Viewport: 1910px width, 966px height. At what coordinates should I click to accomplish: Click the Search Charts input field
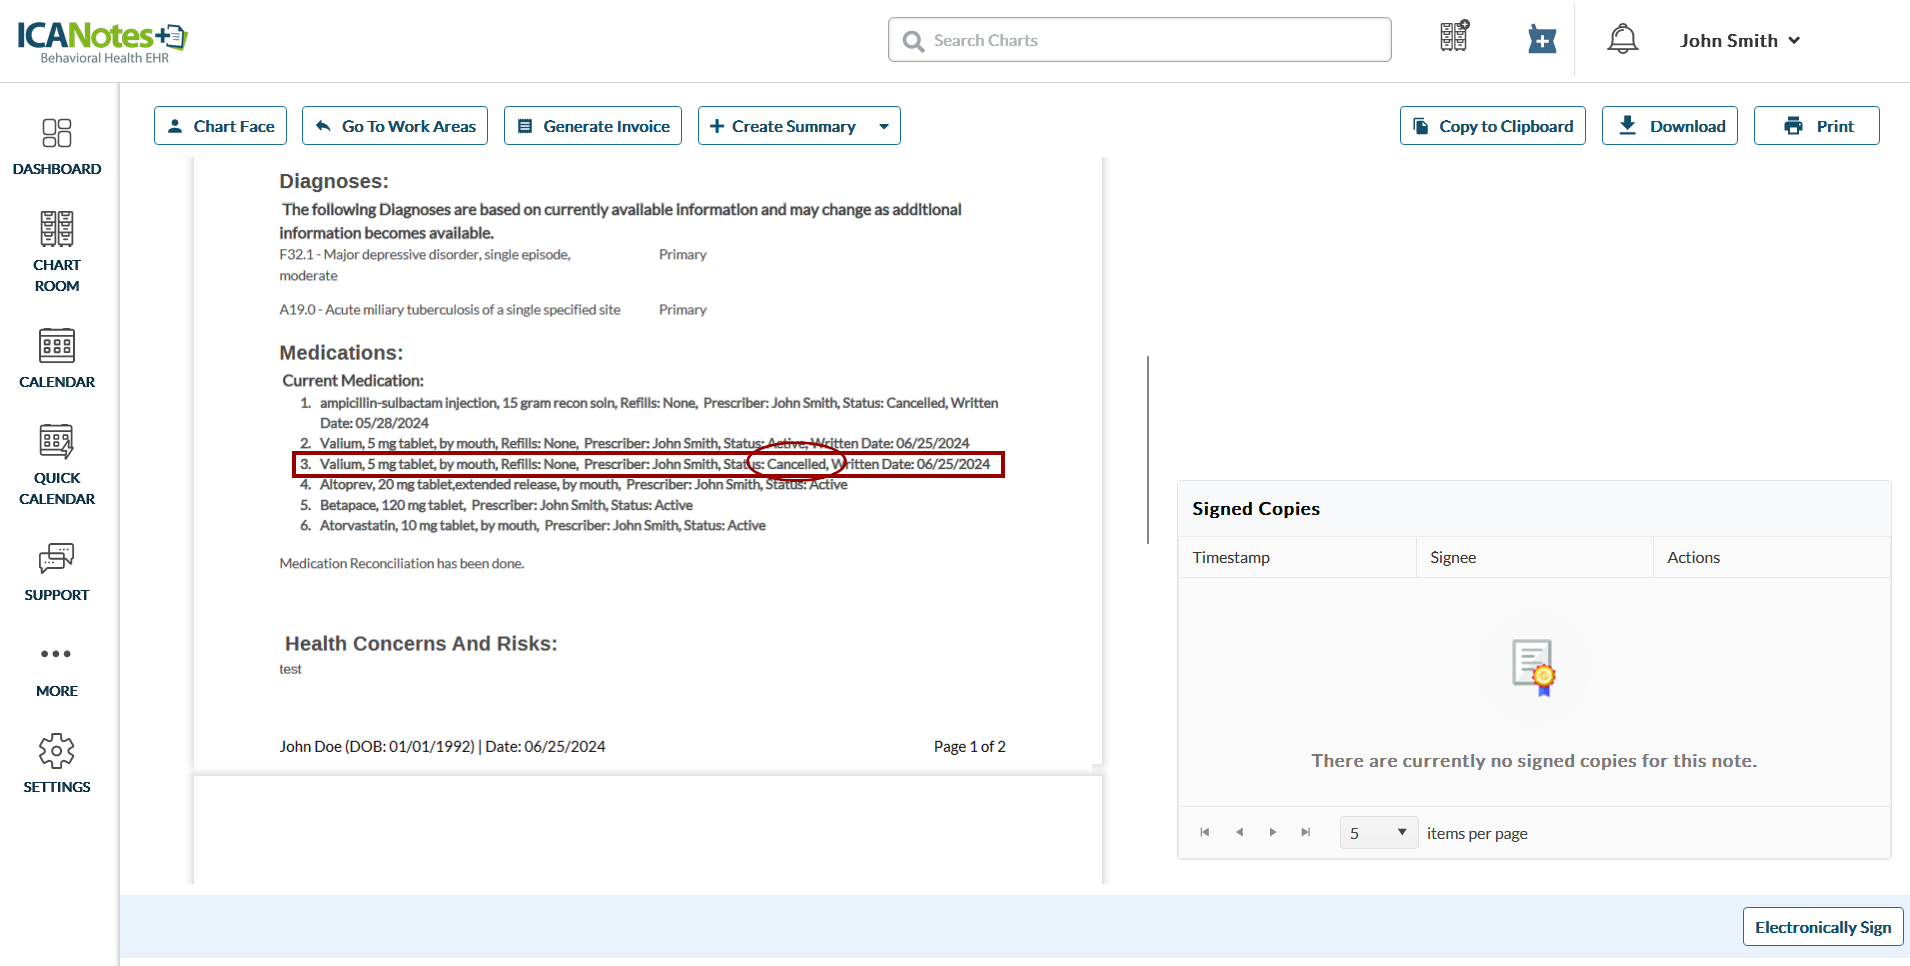tap(1140, 40)
